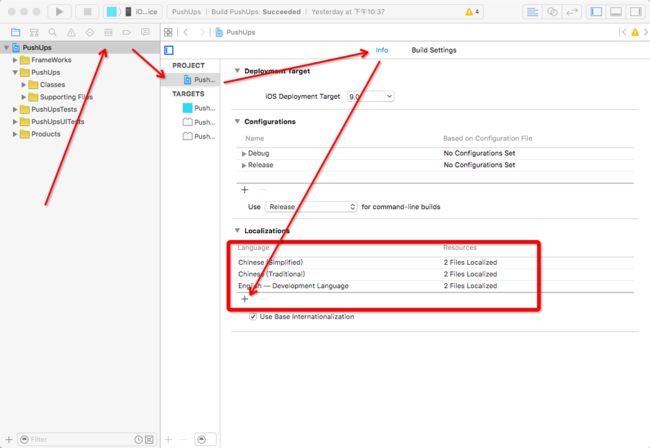Collapse the Deployment Target section

[237, 71]
